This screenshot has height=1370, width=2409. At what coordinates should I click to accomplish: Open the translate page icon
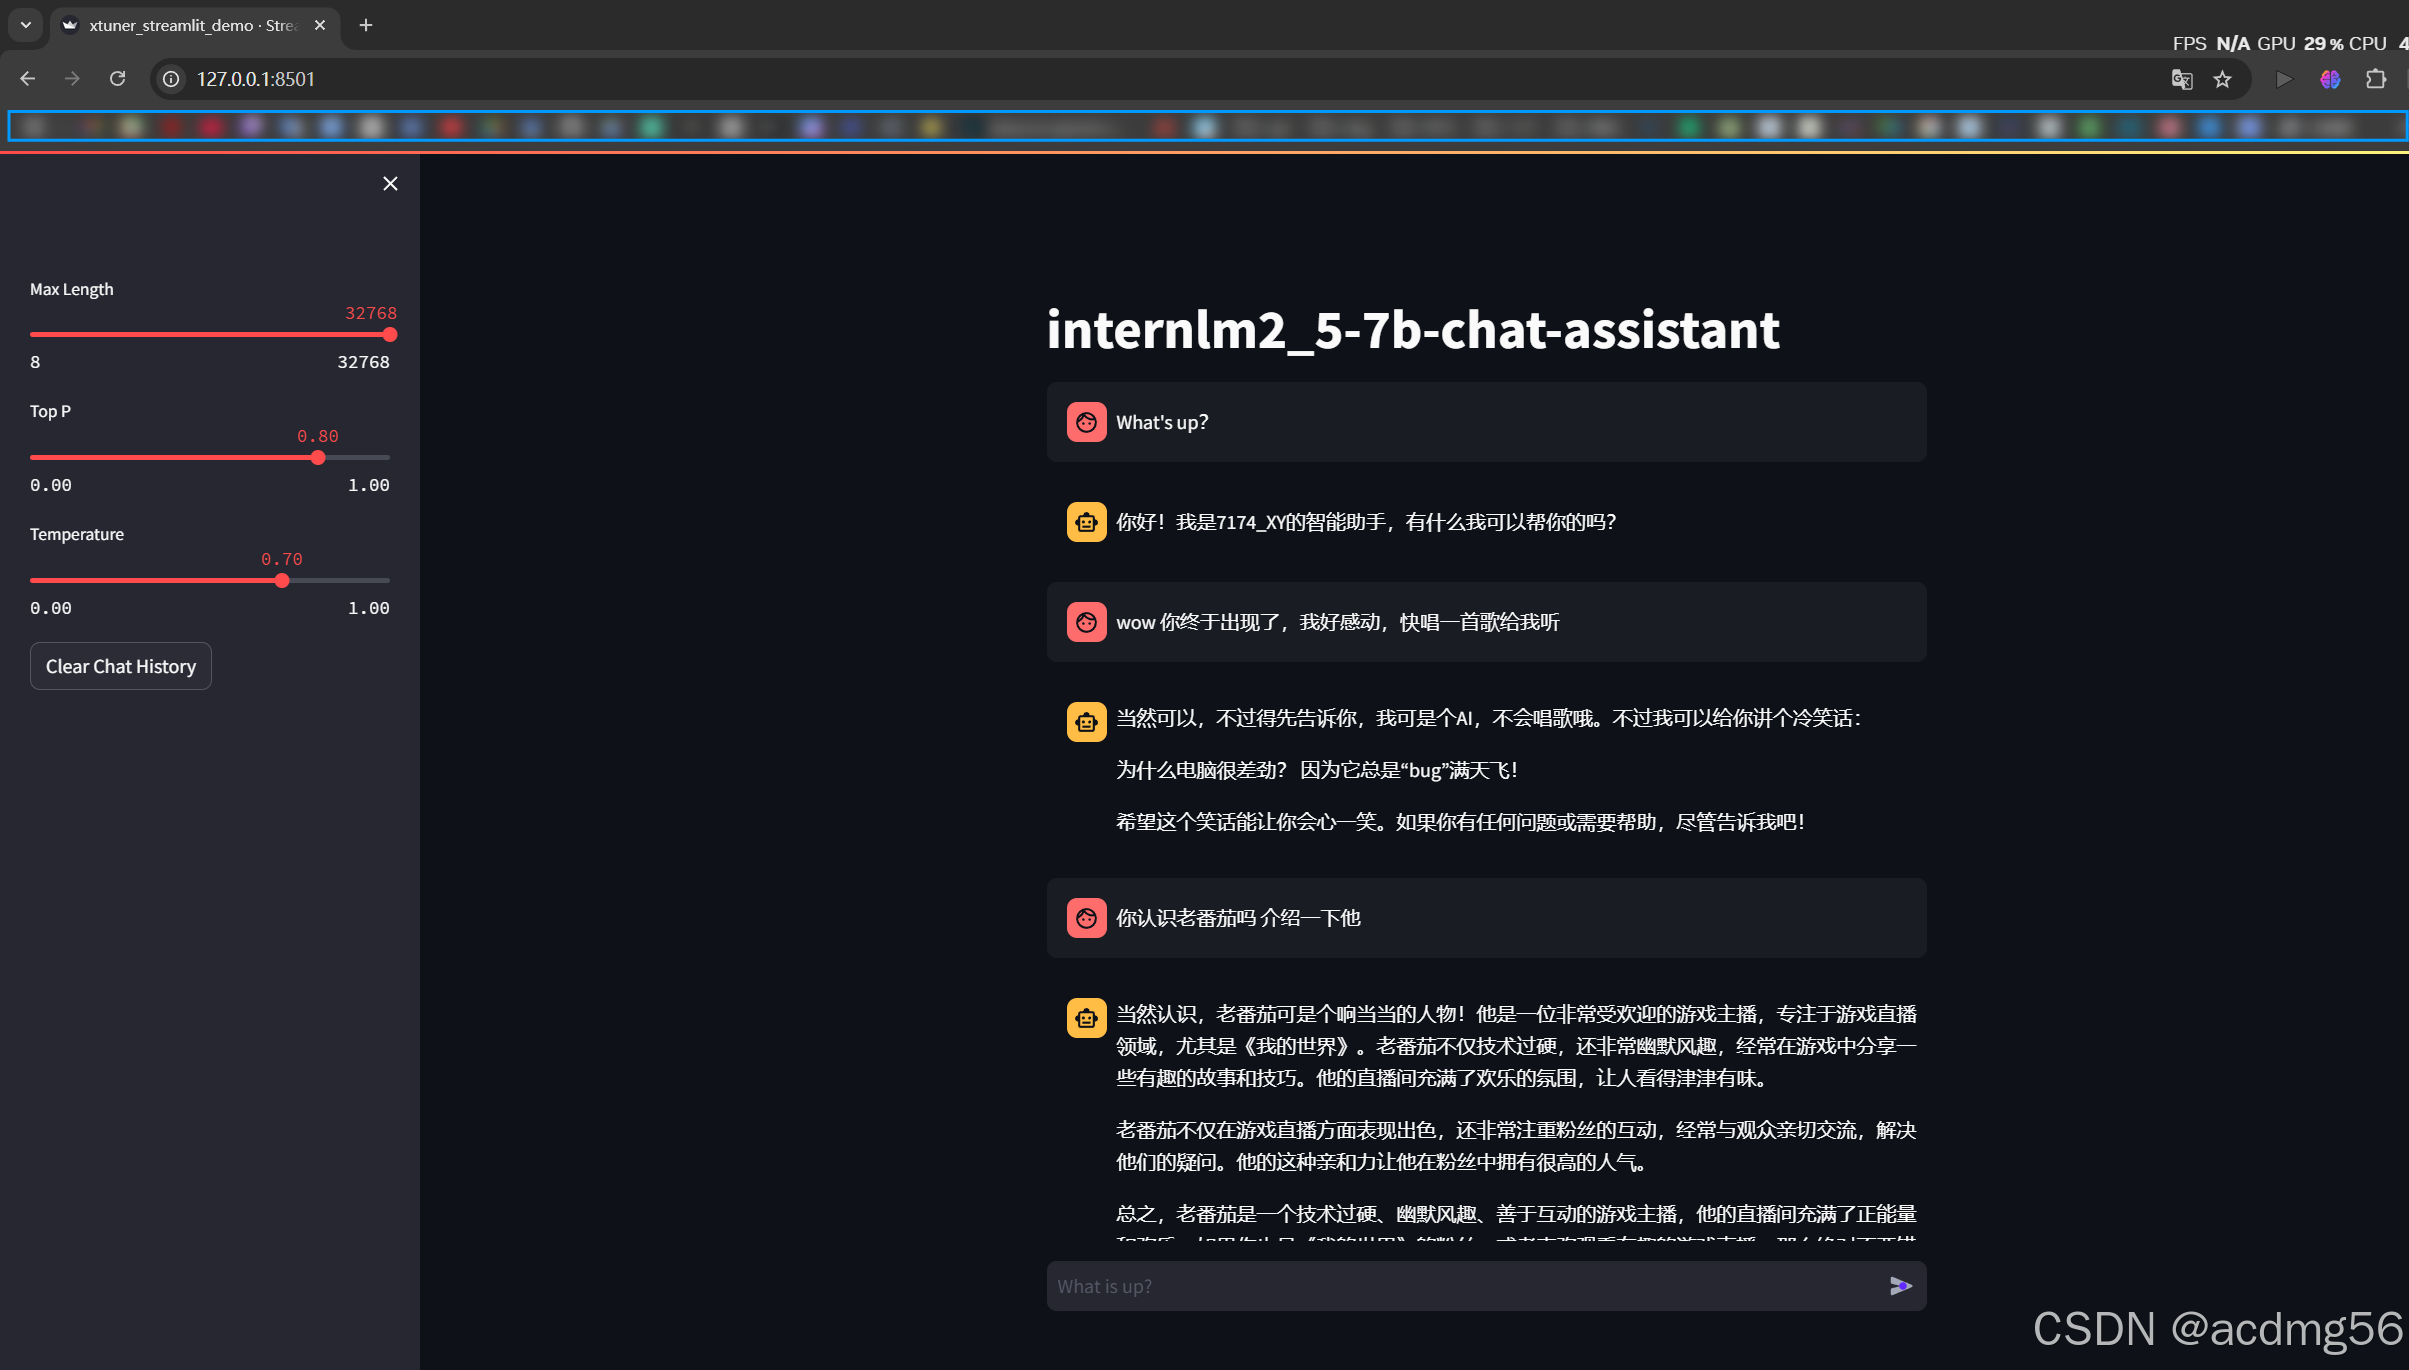pyautogui.click(x=2181, y=79)
